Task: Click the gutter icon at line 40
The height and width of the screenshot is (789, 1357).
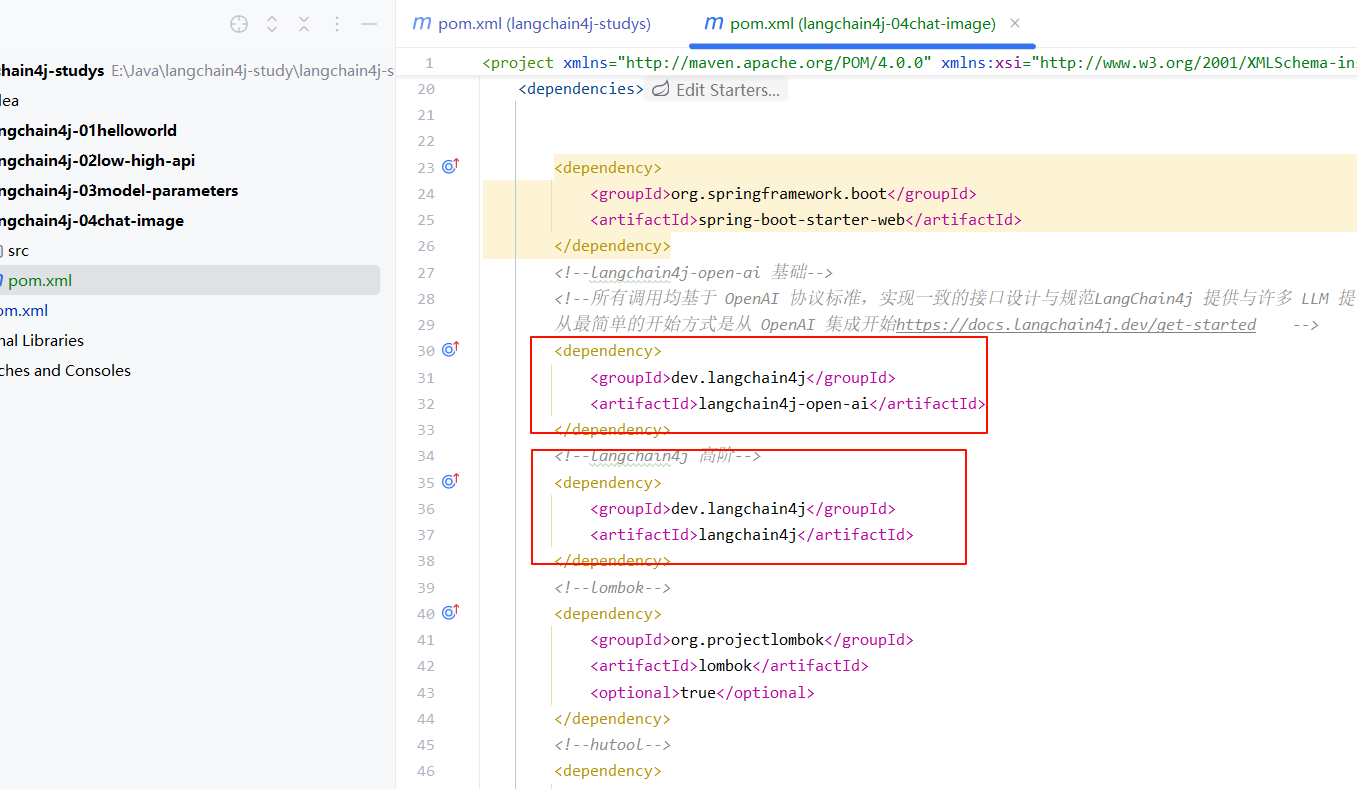Action: pyautogui.click(x=450, y=613)
